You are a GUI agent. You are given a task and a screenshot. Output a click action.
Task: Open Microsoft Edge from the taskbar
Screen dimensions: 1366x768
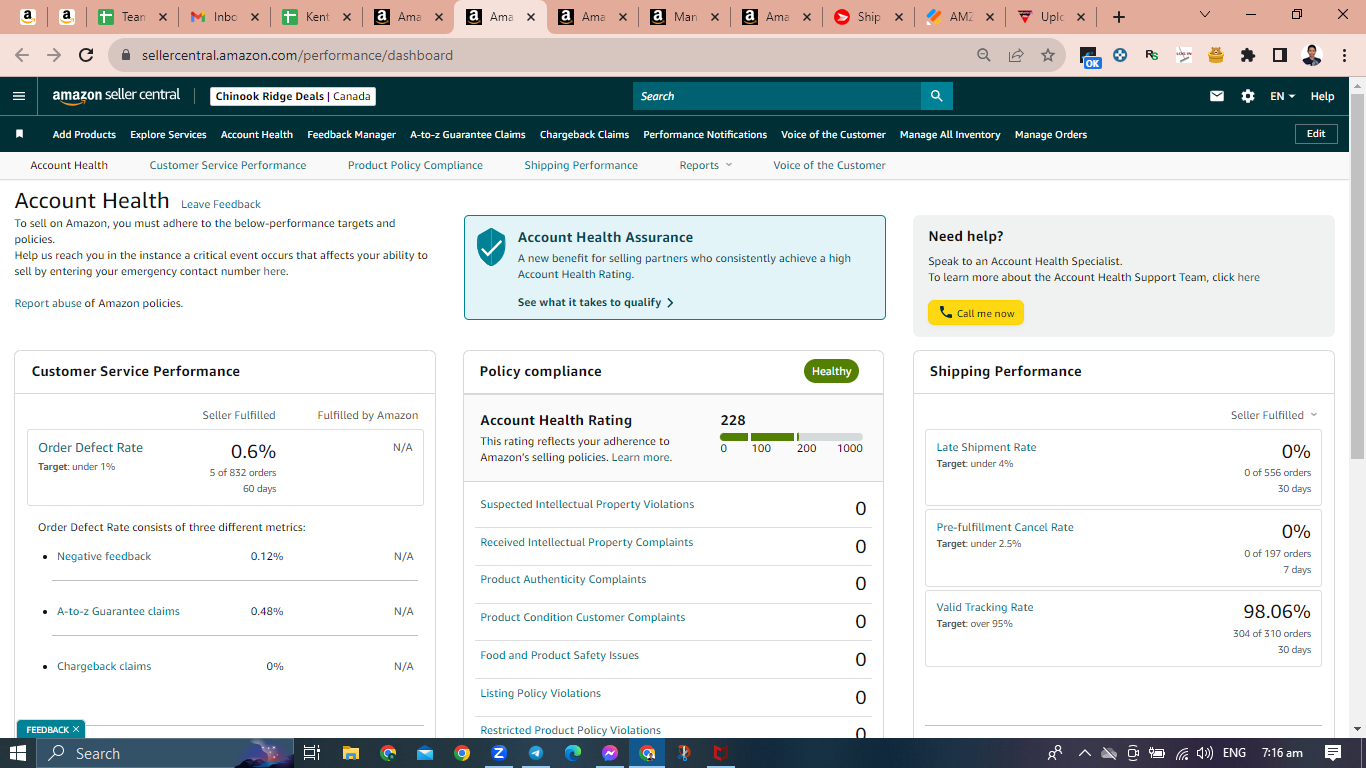coord(573,753)
